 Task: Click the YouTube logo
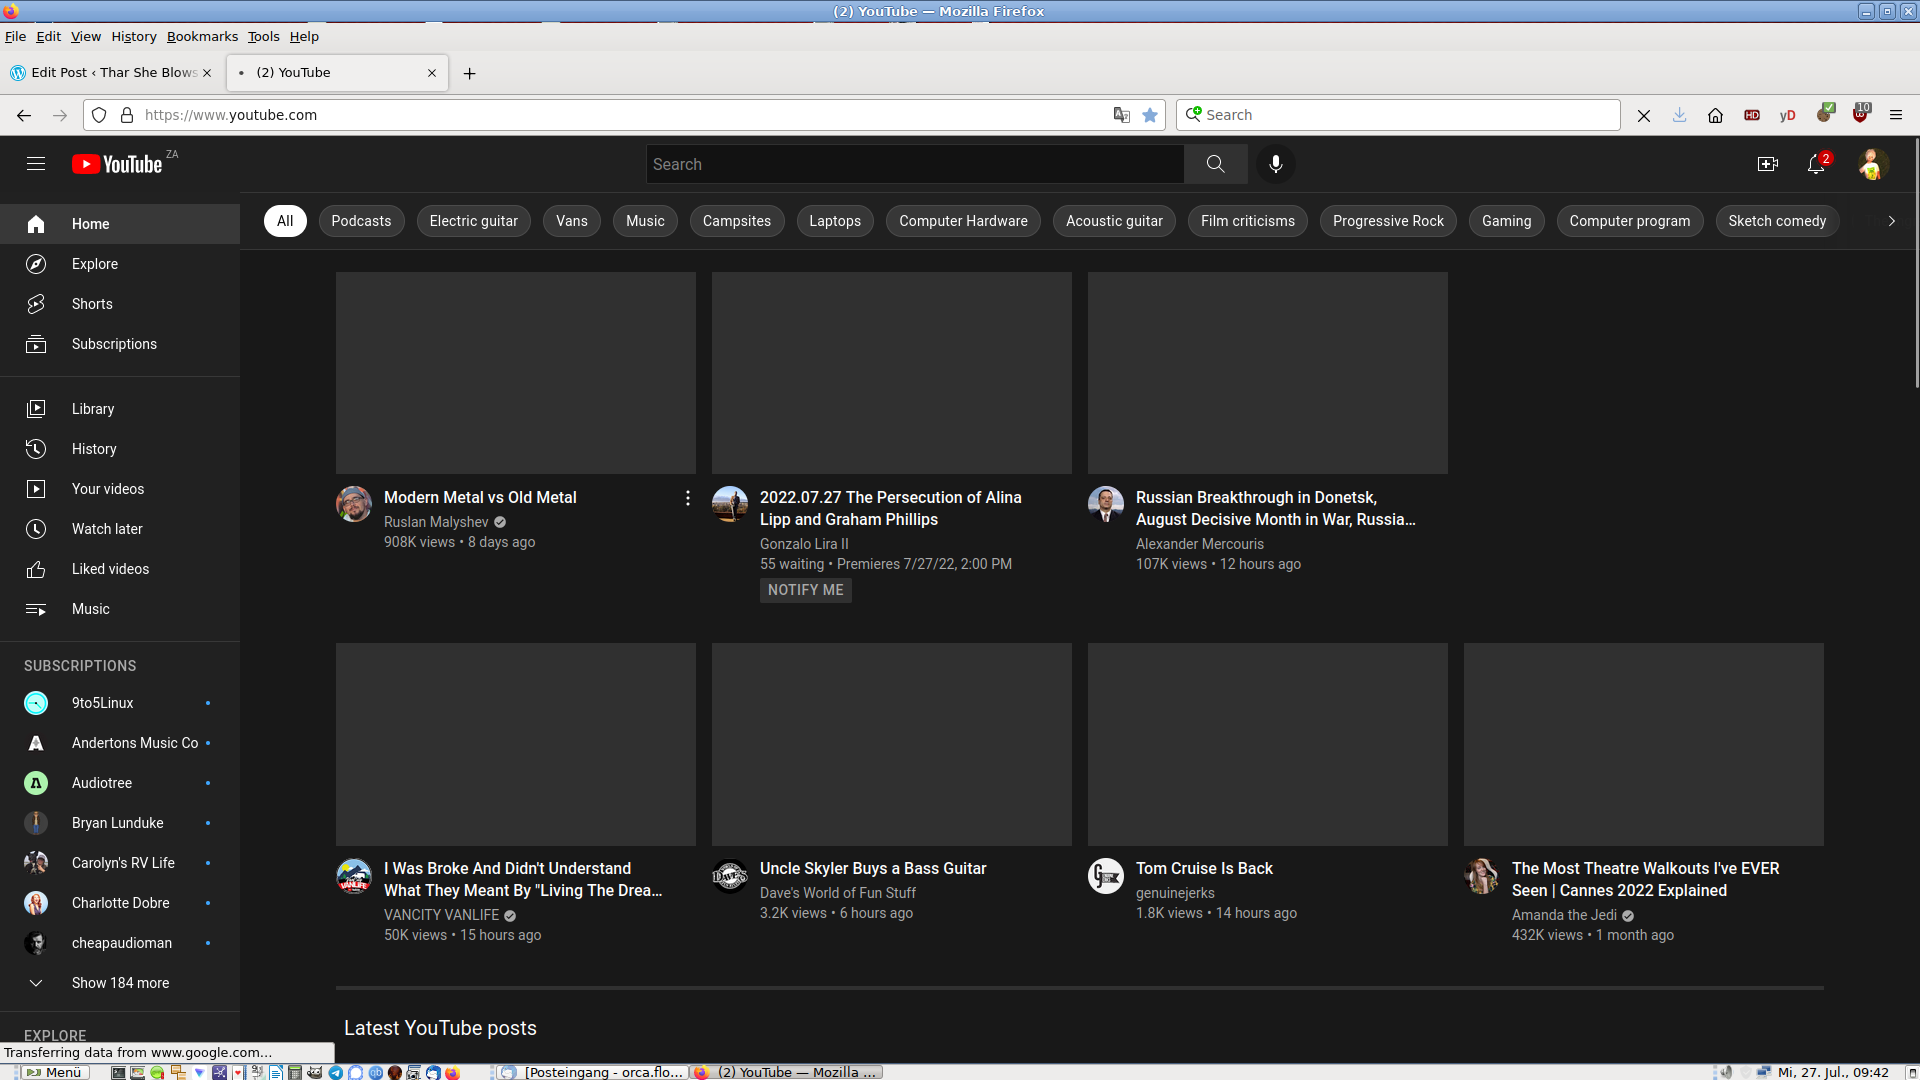tap(117, 164)
